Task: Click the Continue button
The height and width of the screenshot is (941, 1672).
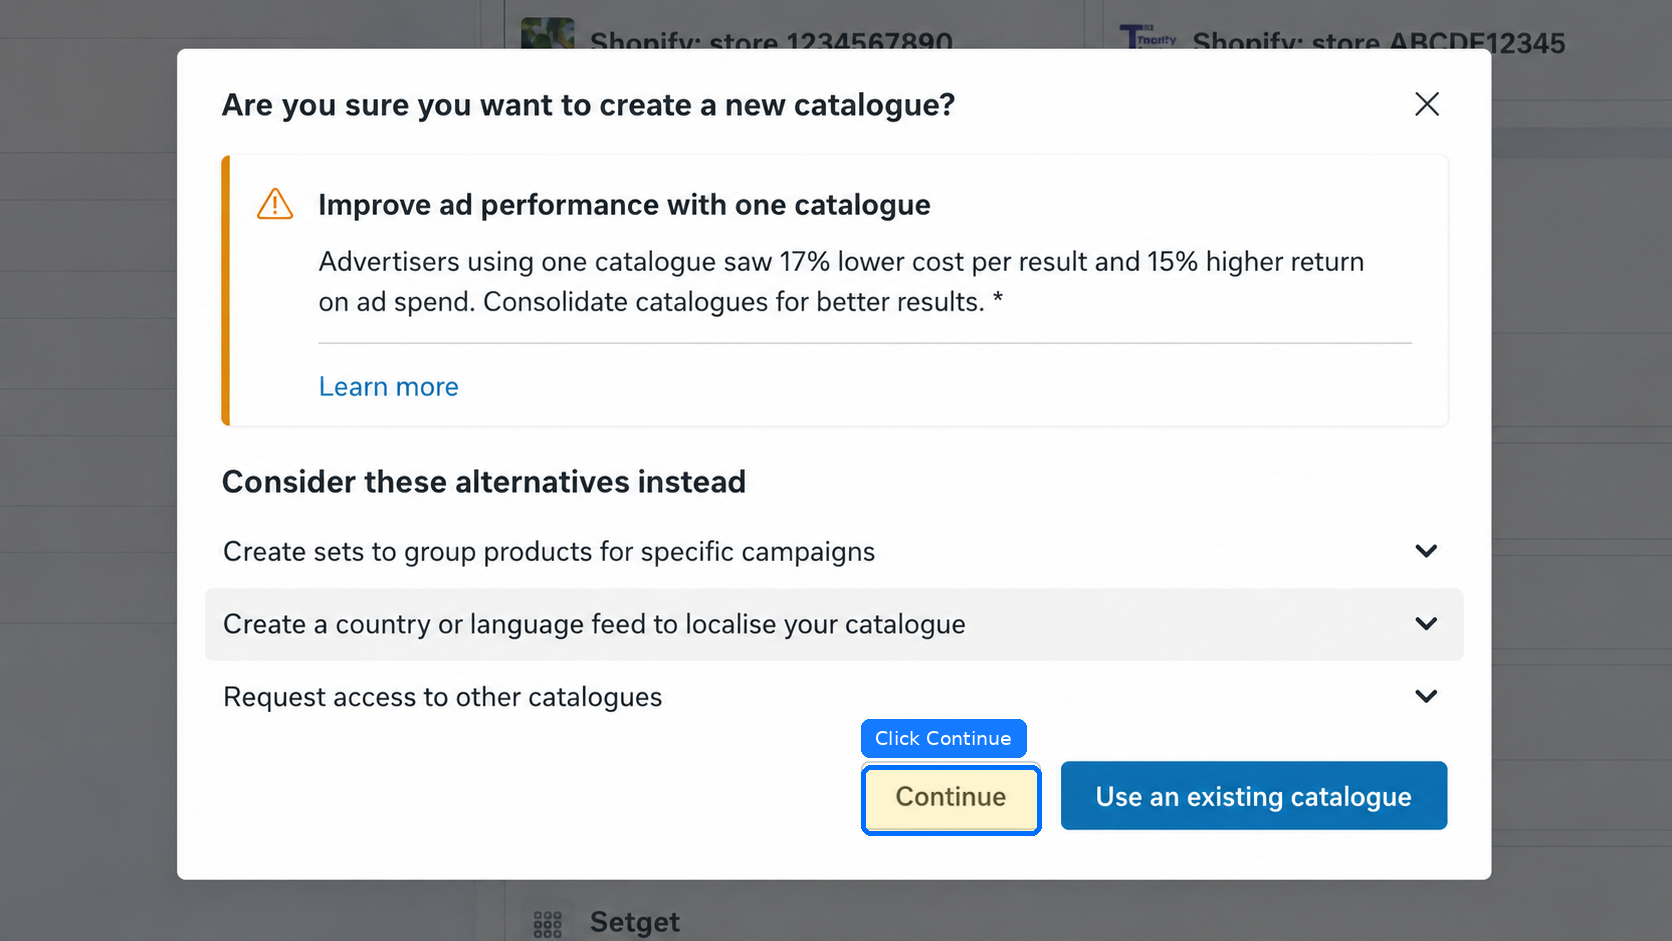Action: coord(951,797)
